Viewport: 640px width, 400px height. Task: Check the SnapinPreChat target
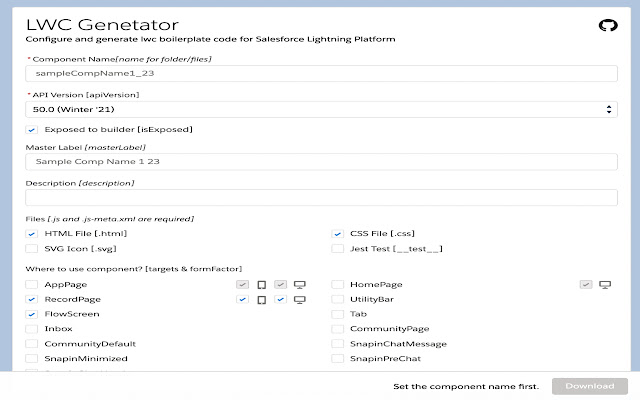click(x=337, y=358)
